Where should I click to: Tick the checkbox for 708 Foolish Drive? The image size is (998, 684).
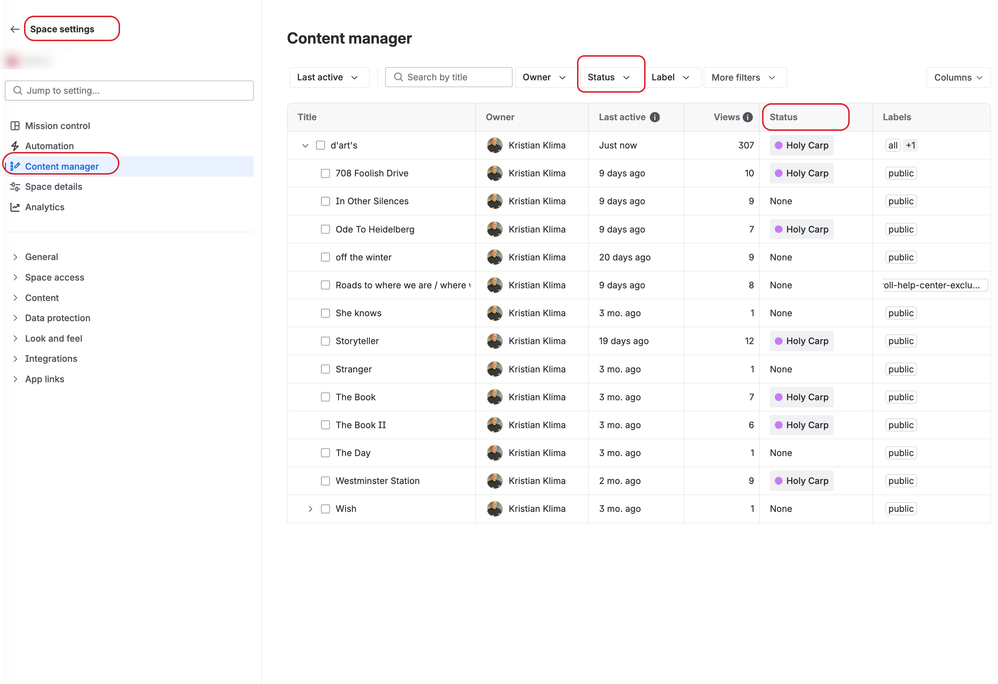coord(325,173)
